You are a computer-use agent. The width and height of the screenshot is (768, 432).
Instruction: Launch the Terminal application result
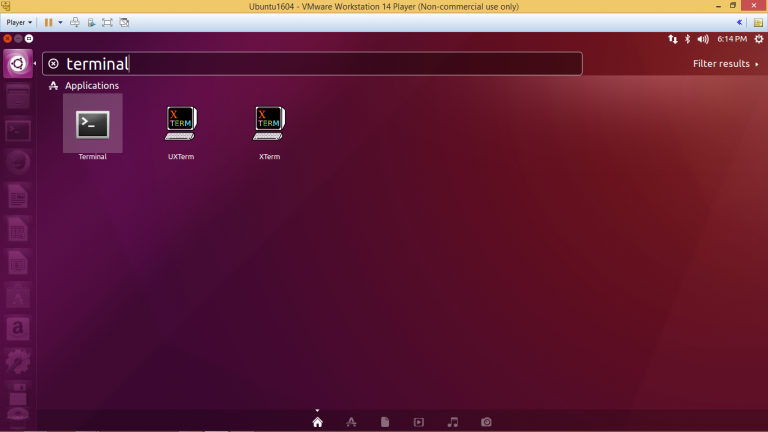(93, 126)
